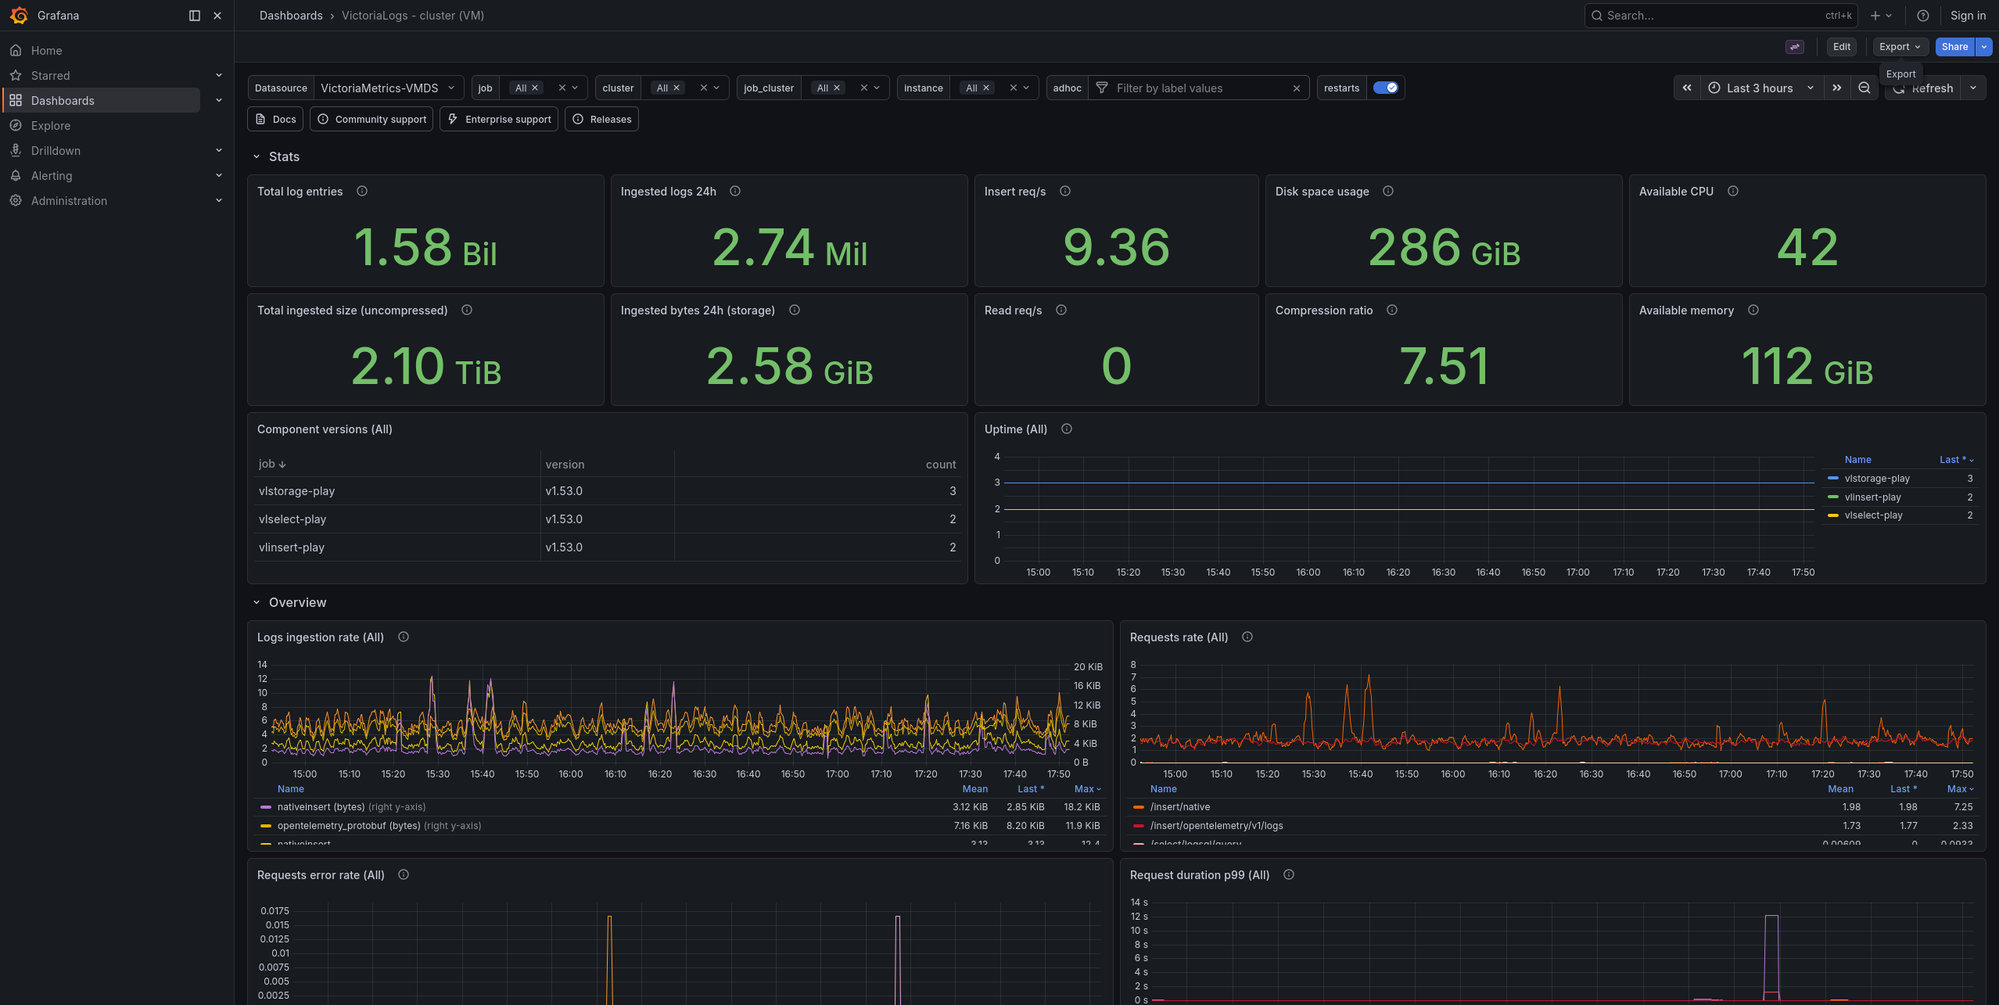Show info for Uptime (All) panel
Image resolution: width=1999 pixels, height=1005 pixels.
1067,429
